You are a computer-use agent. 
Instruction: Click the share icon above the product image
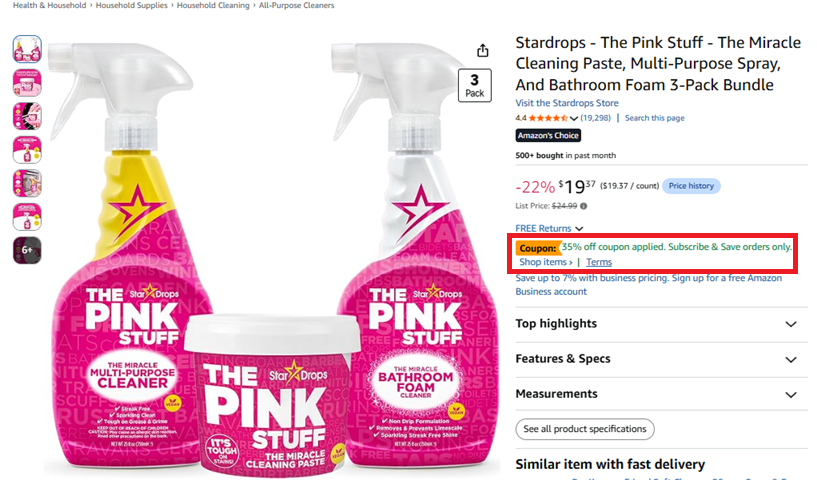coord(482,51)
